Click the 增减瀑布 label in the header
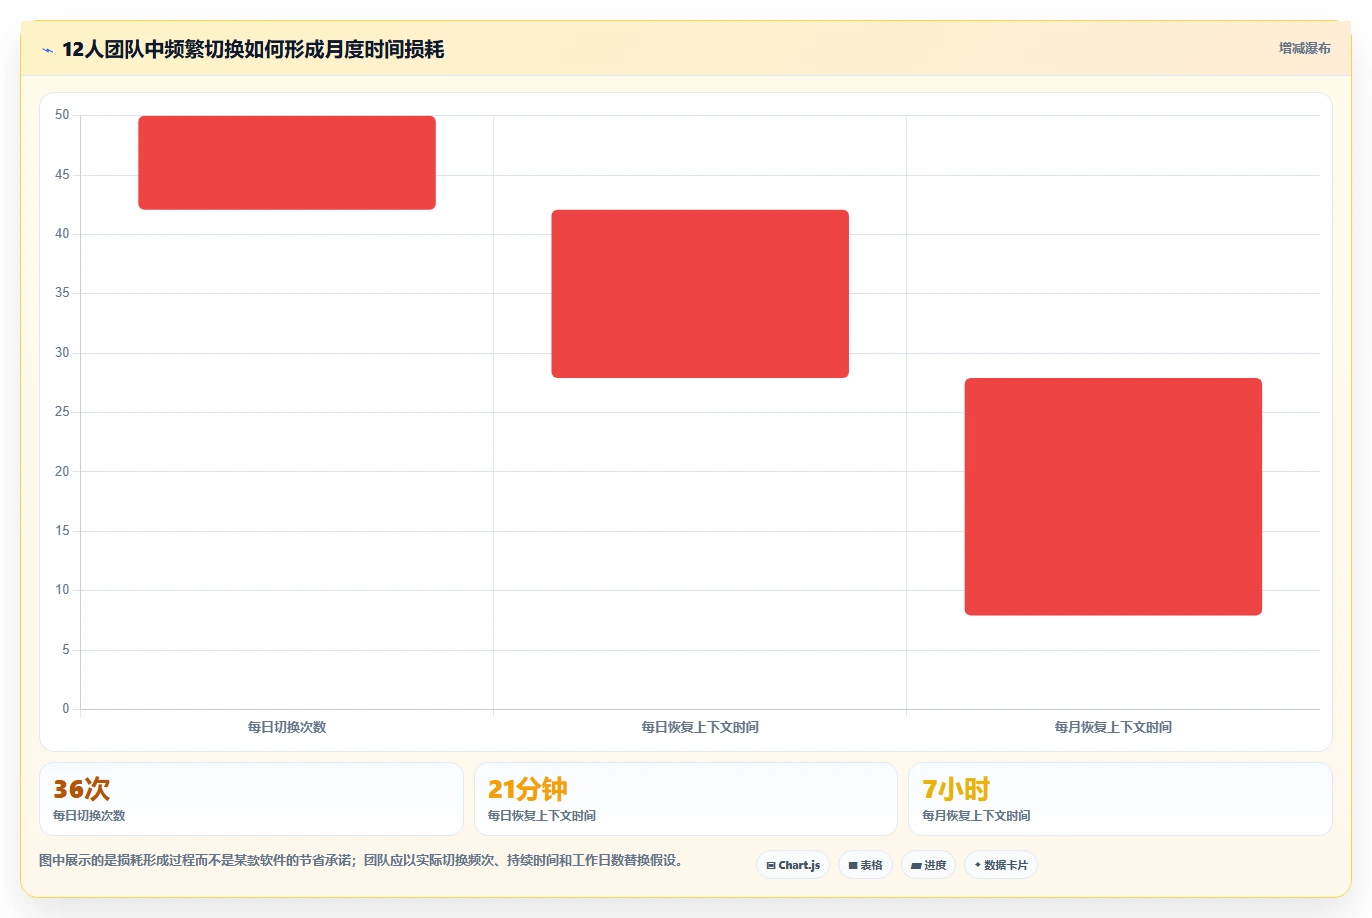Image resolution: width=1372 pixels, height=918 pixels. coord(1305,48)
